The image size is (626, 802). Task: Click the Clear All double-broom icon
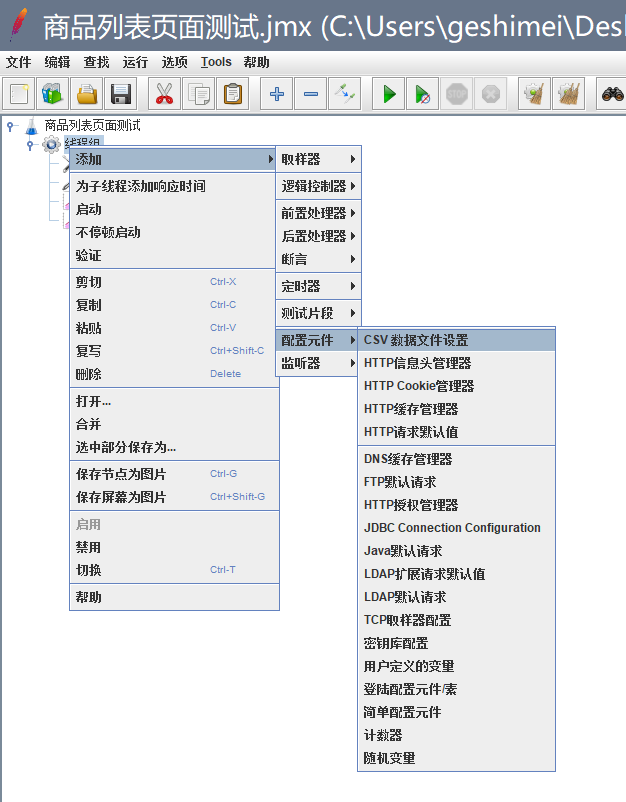569,94
